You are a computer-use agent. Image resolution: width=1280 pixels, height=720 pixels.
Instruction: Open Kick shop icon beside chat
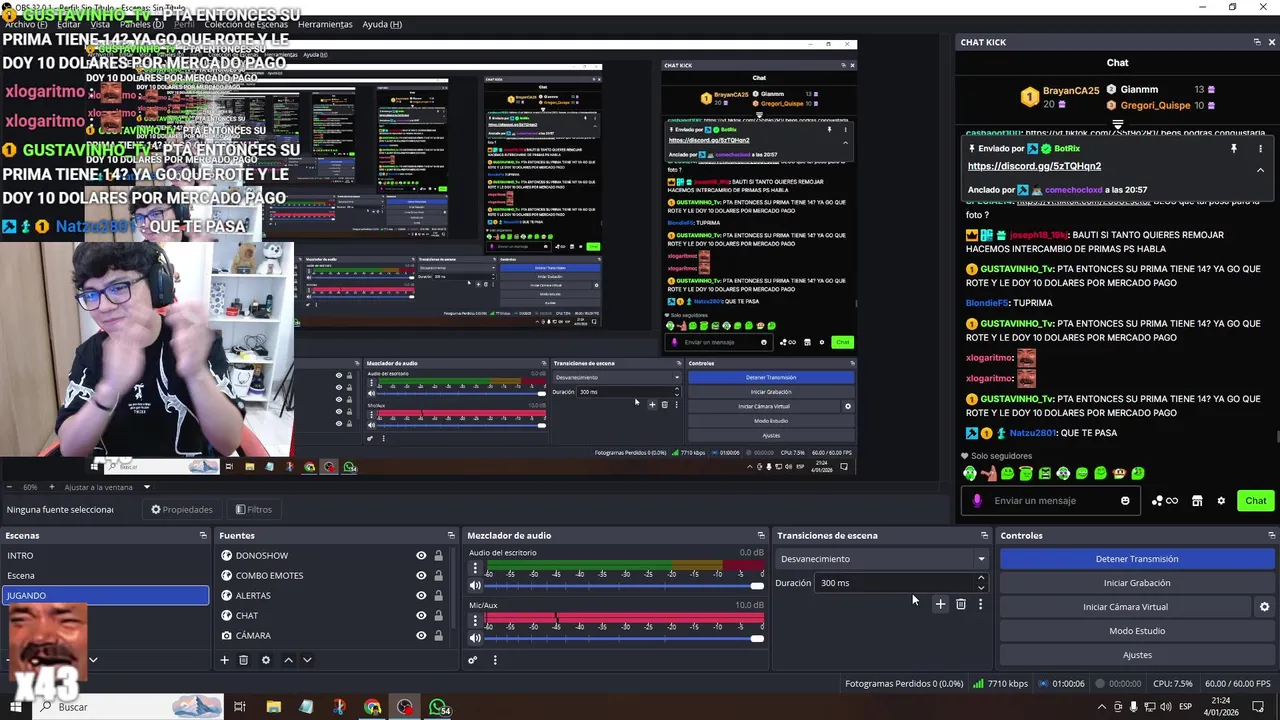tap(1197, 501)
